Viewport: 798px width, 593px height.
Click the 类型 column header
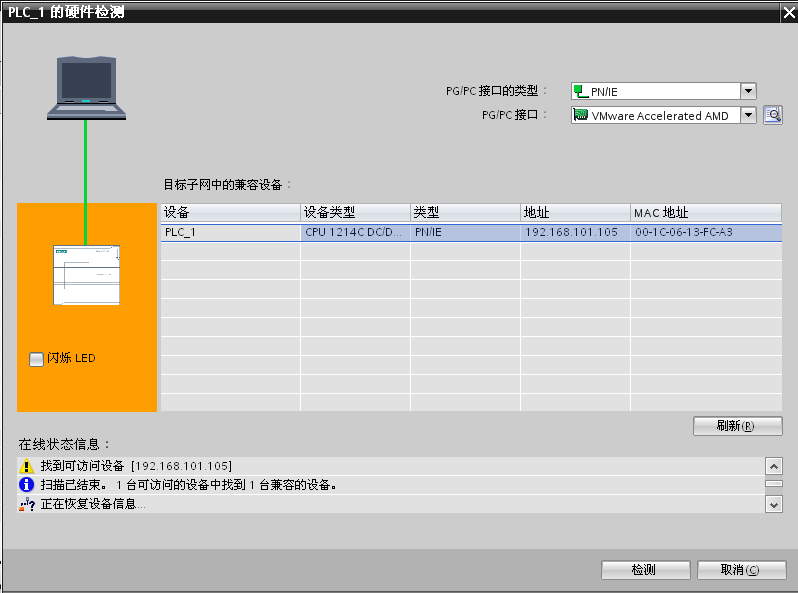465,212
